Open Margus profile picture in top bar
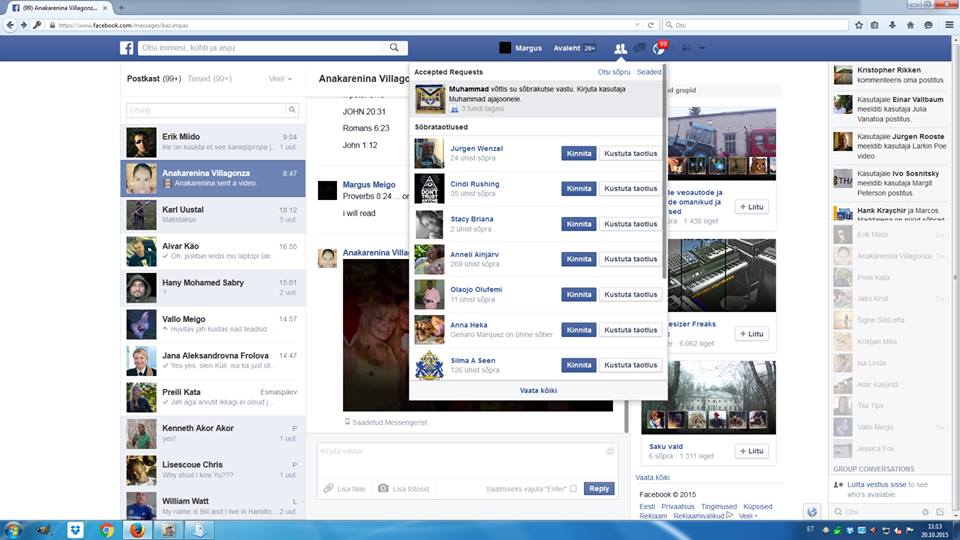 (x=505, y=48)
